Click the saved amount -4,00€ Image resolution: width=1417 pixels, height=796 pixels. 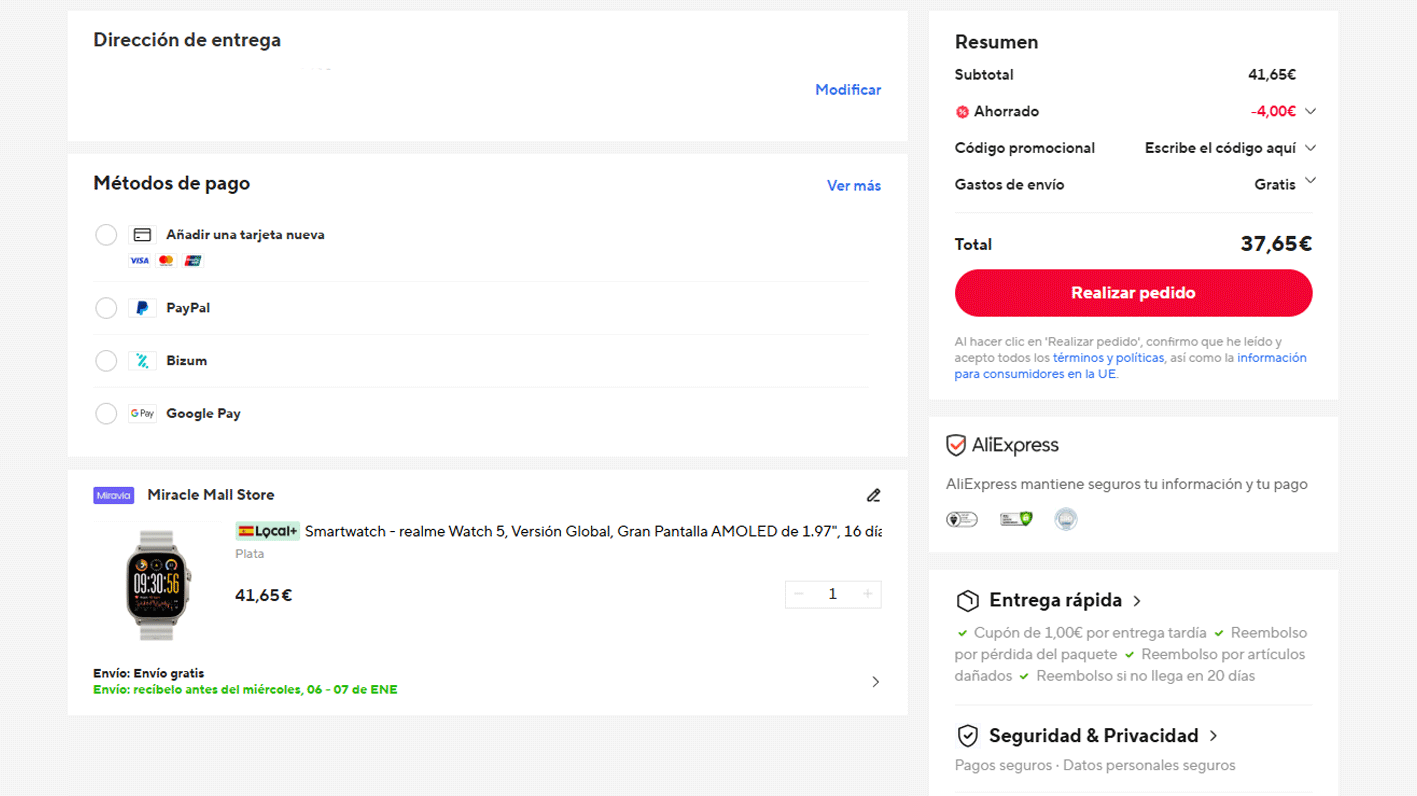tap(1273, 112)
